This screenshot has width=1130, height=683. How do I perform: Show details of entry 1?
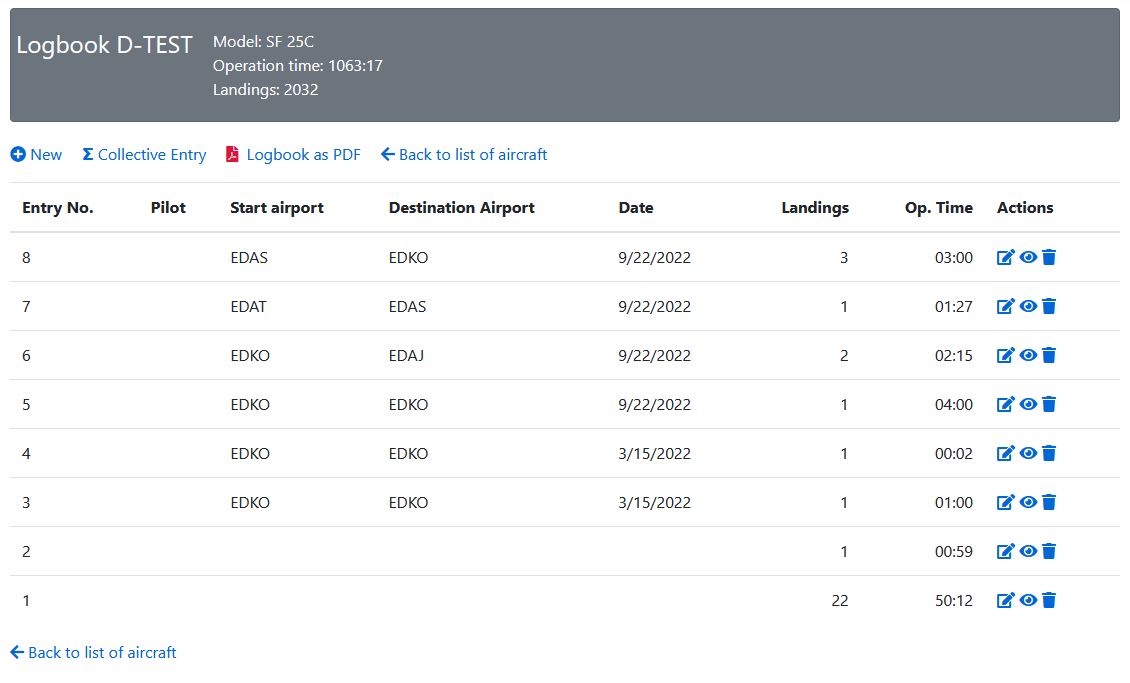1028,600
